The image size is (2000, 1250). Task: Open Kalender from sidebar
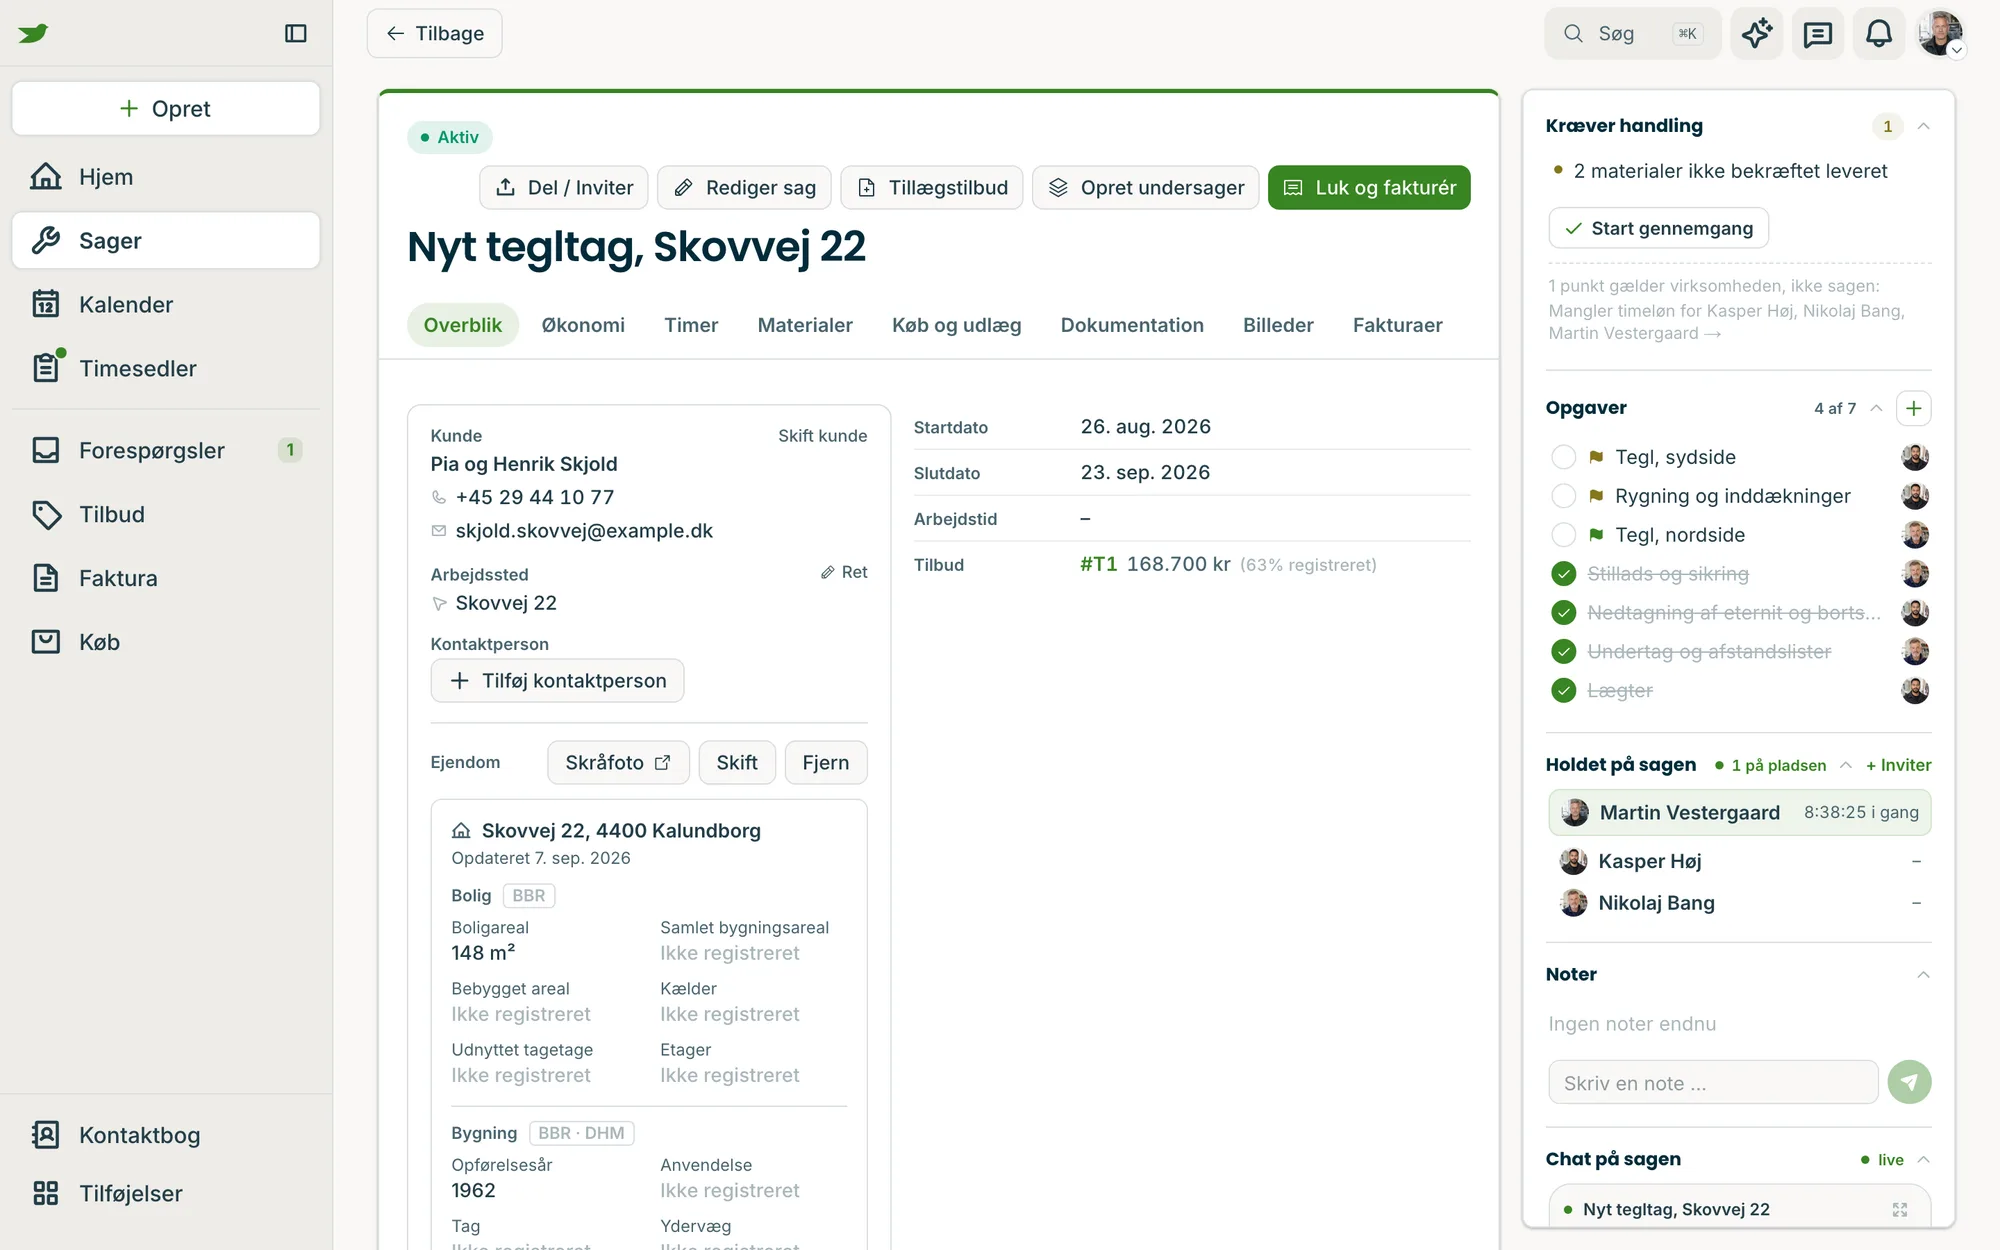[x=166, y=305]
